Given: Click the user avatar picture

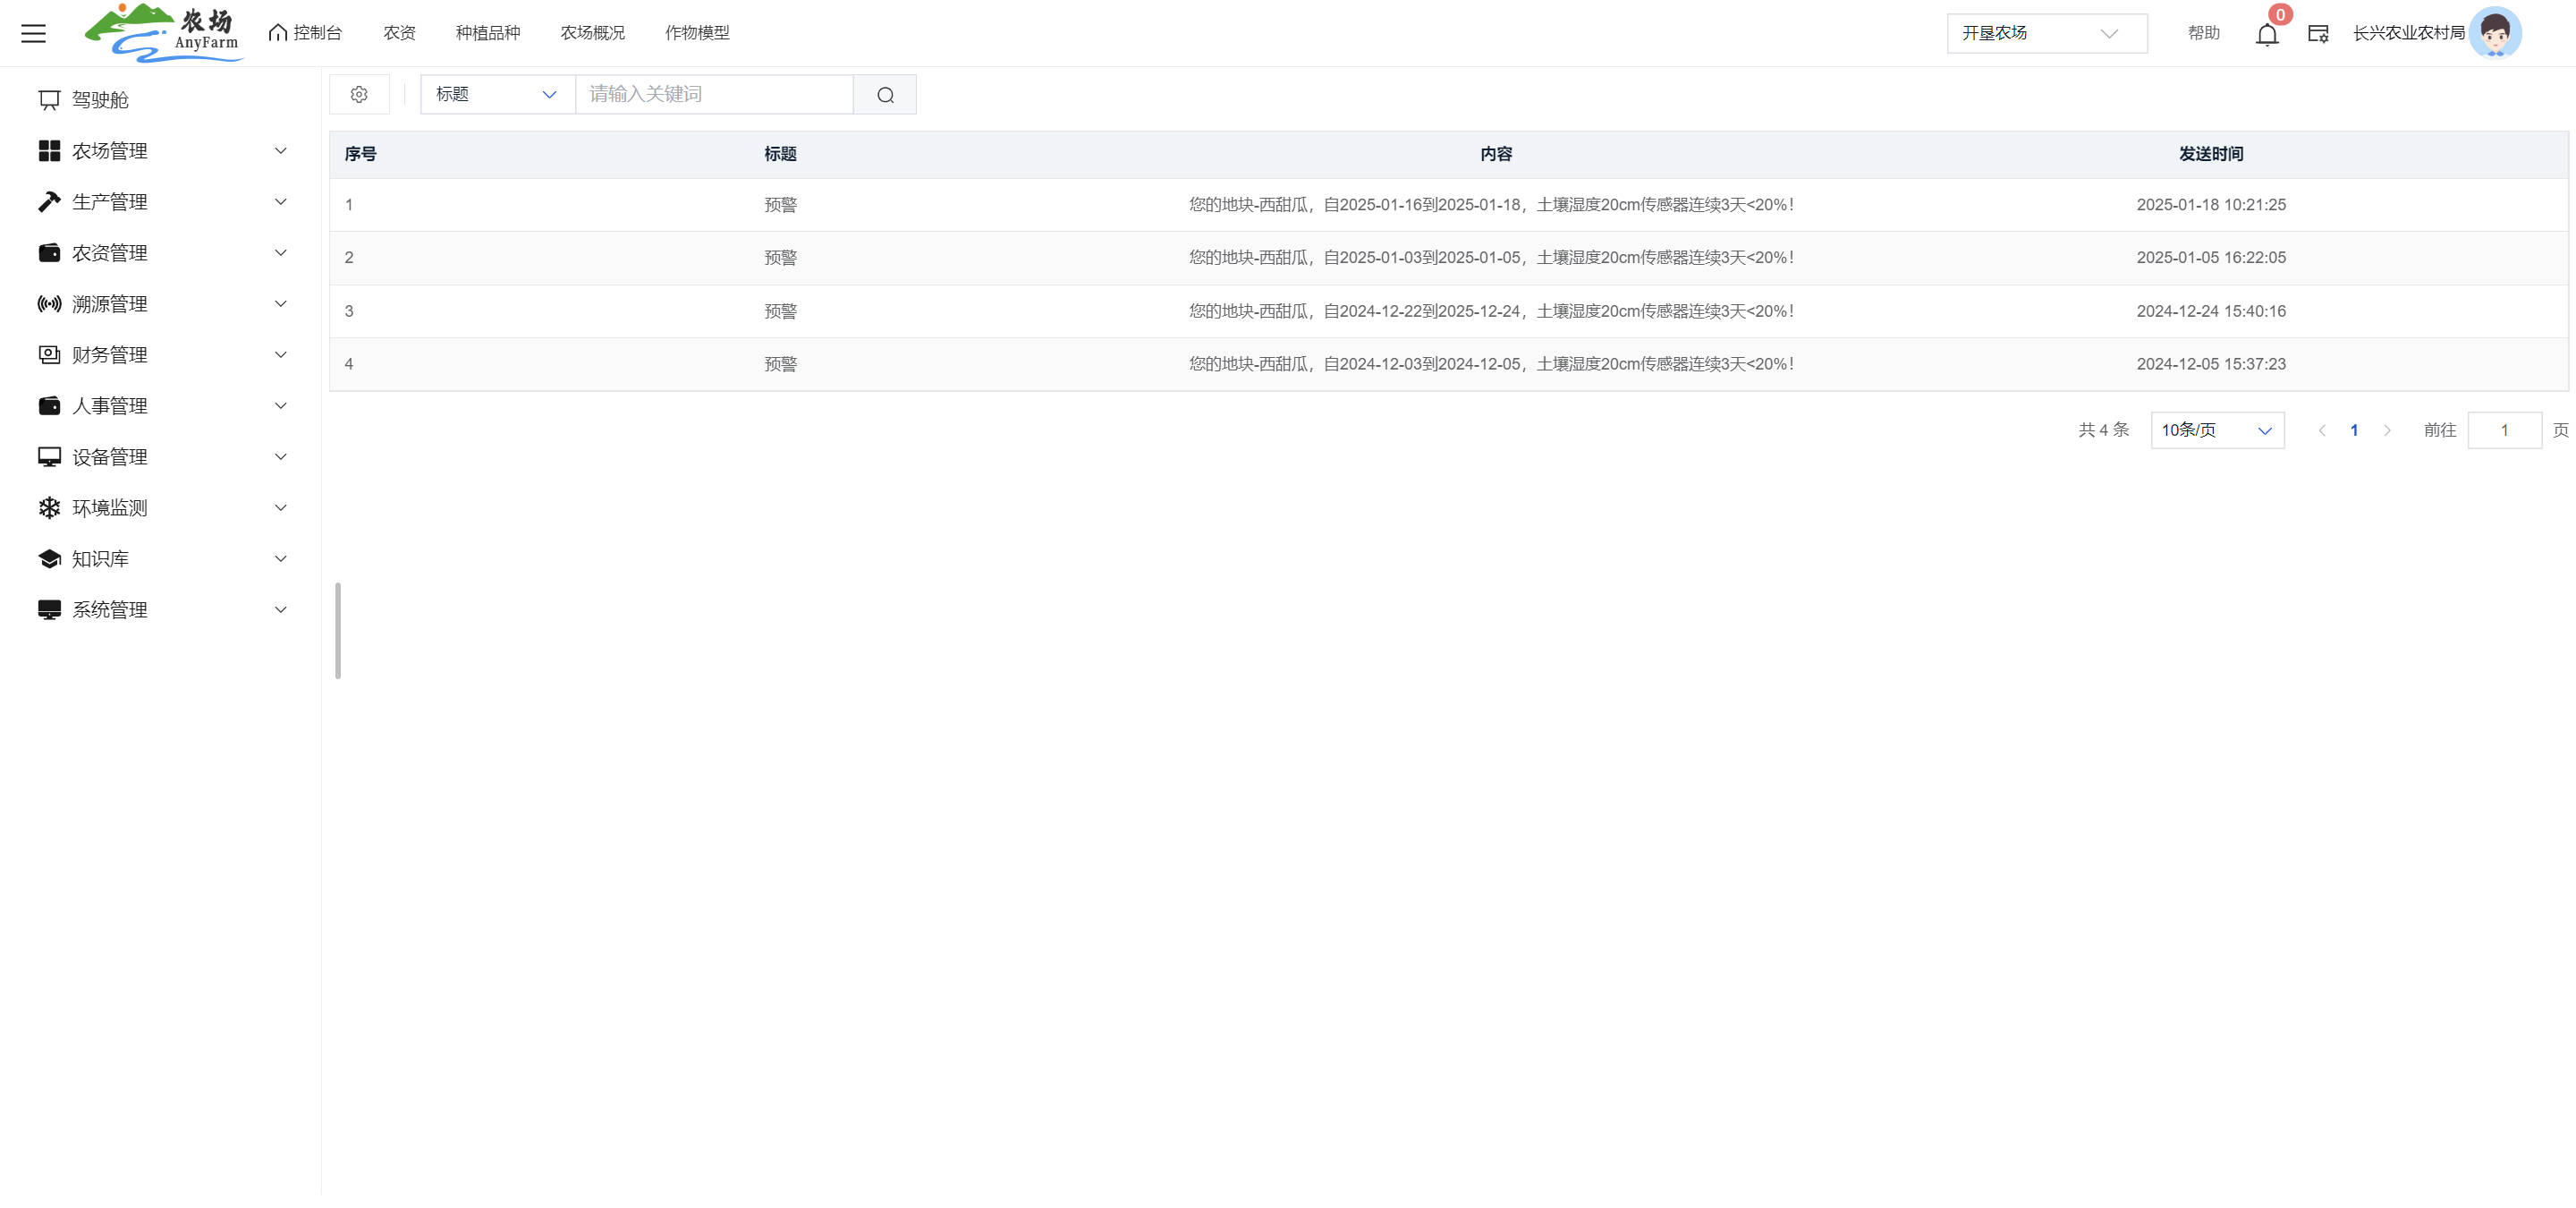Looking at the screenshot, I should click(2494, 33).
